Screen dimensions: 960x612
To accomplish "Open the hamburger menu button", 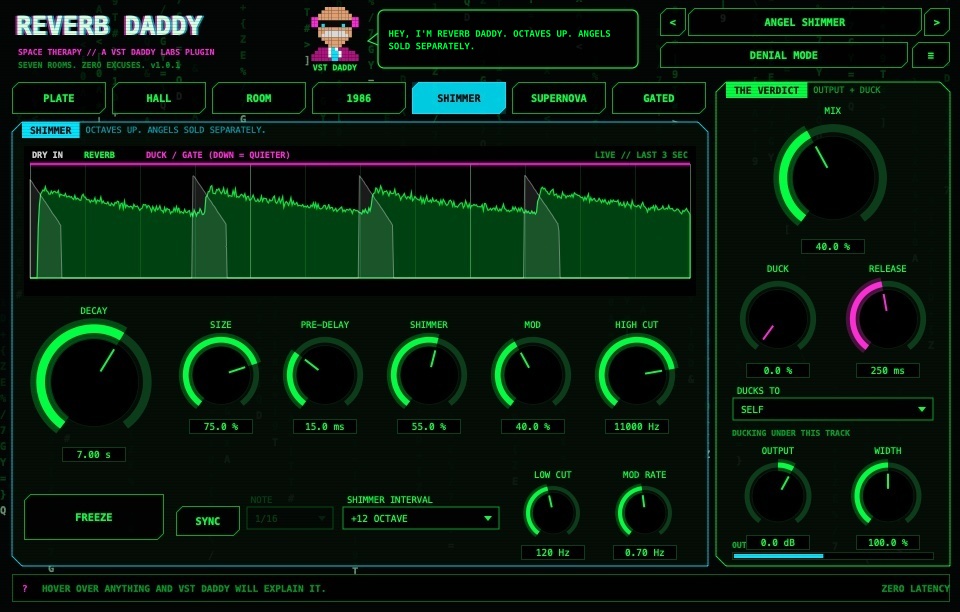I will 931,55.
